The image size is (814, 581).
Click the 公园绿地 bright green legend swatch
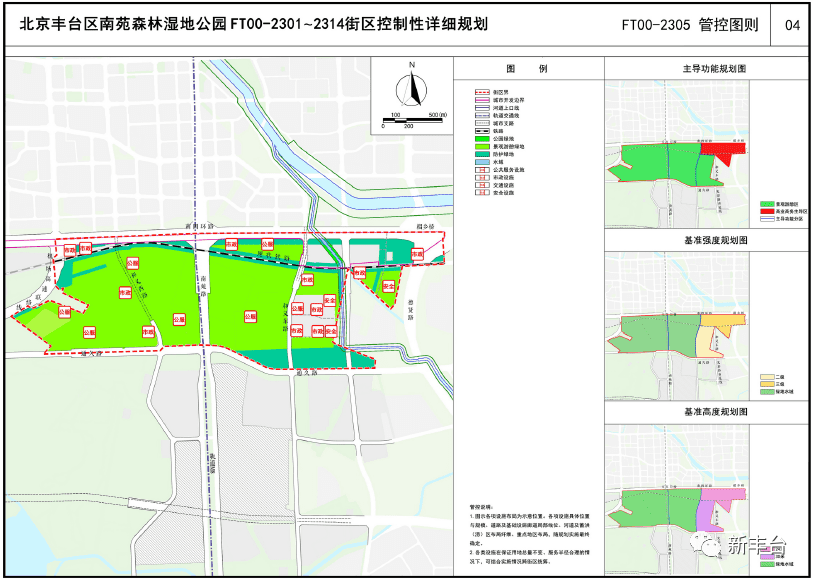(x=483, y=139)
